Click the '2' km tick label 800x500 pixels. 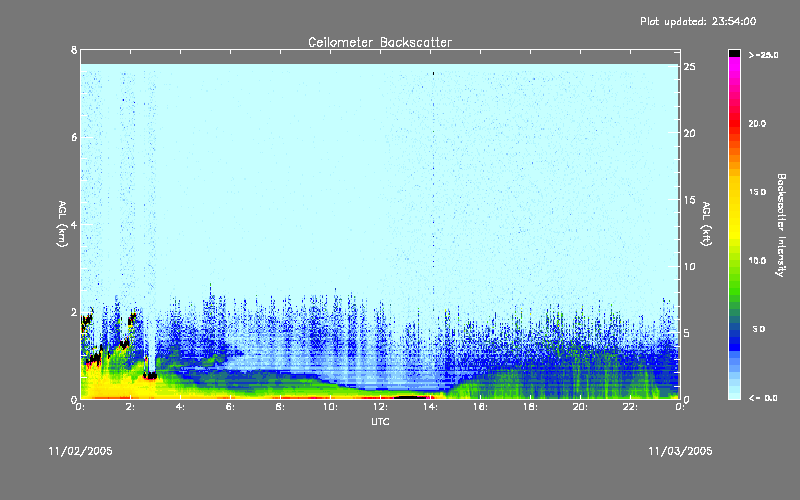74,312
